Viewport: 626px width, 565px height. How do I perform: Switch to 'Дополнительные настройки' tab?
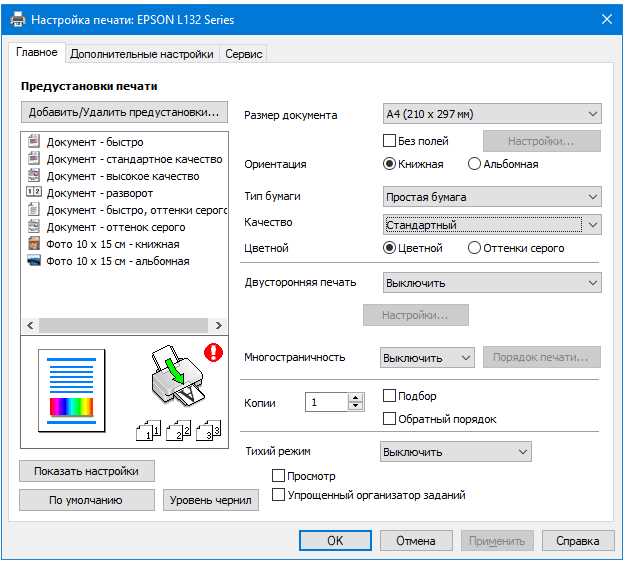tap(141, 54)
